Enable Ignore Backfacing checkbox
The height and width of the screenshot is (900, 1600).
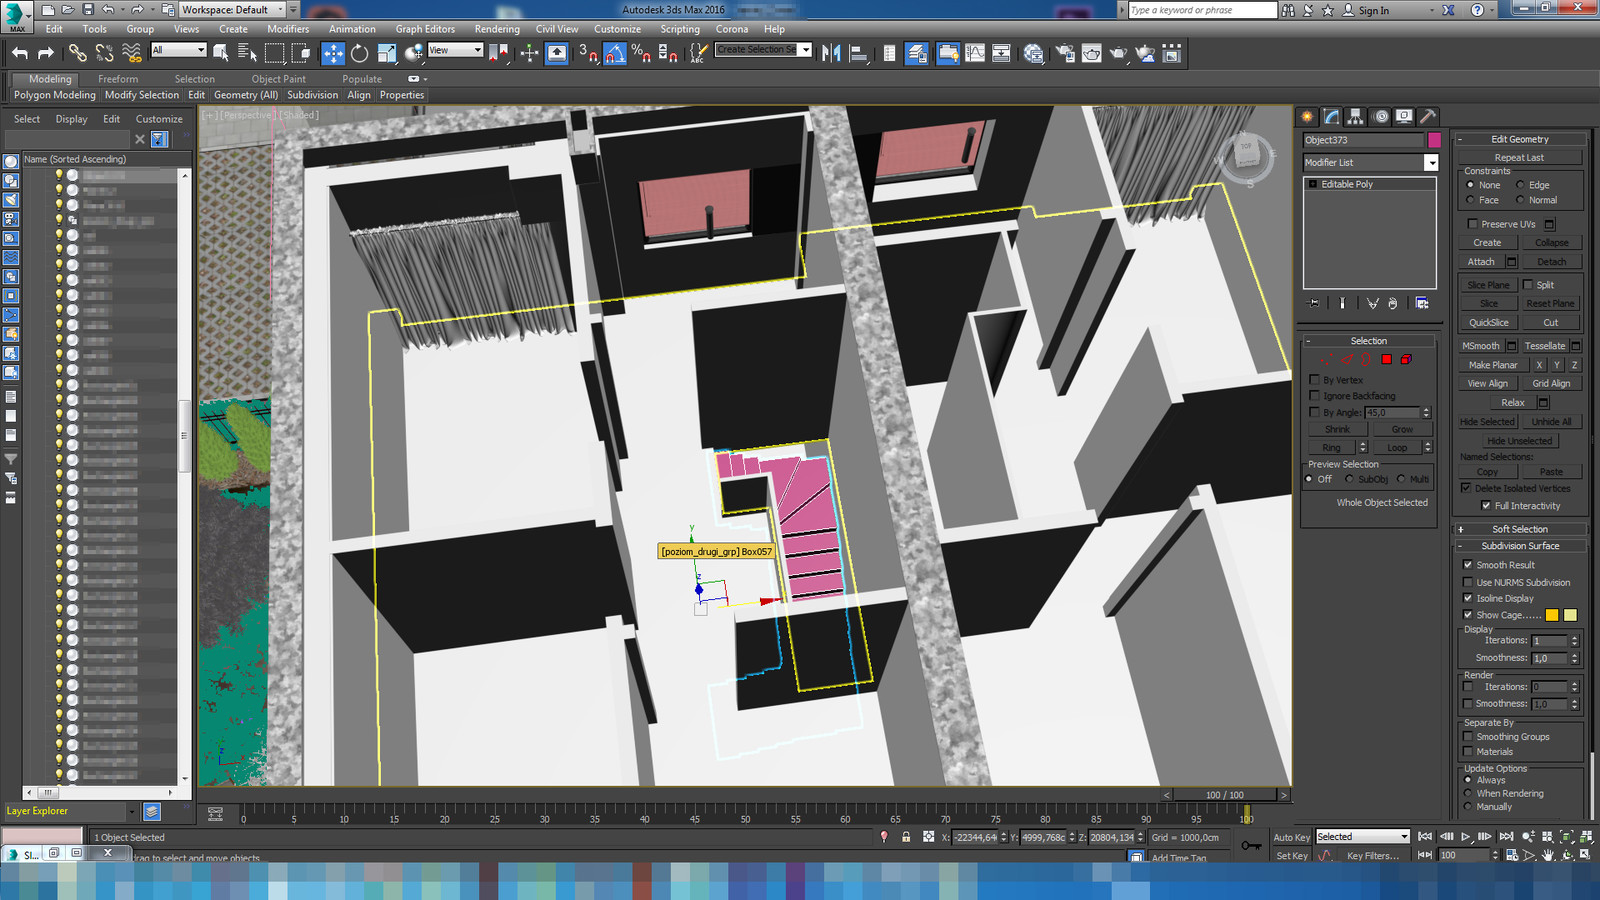coord(1315,396)
